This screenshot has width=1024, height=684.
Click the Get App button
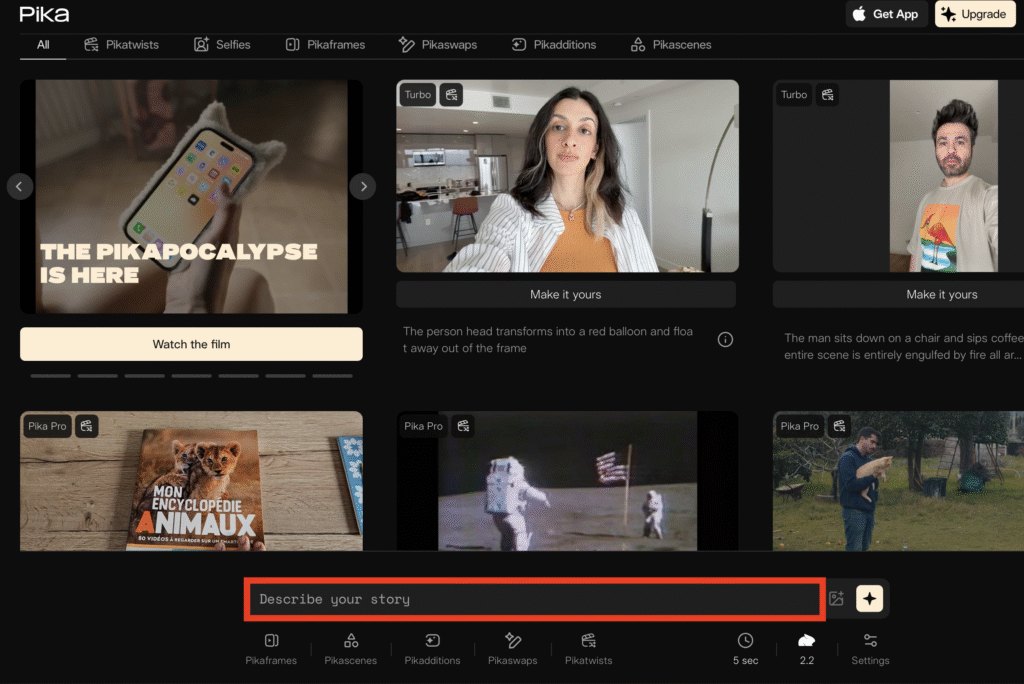point(886,14)
